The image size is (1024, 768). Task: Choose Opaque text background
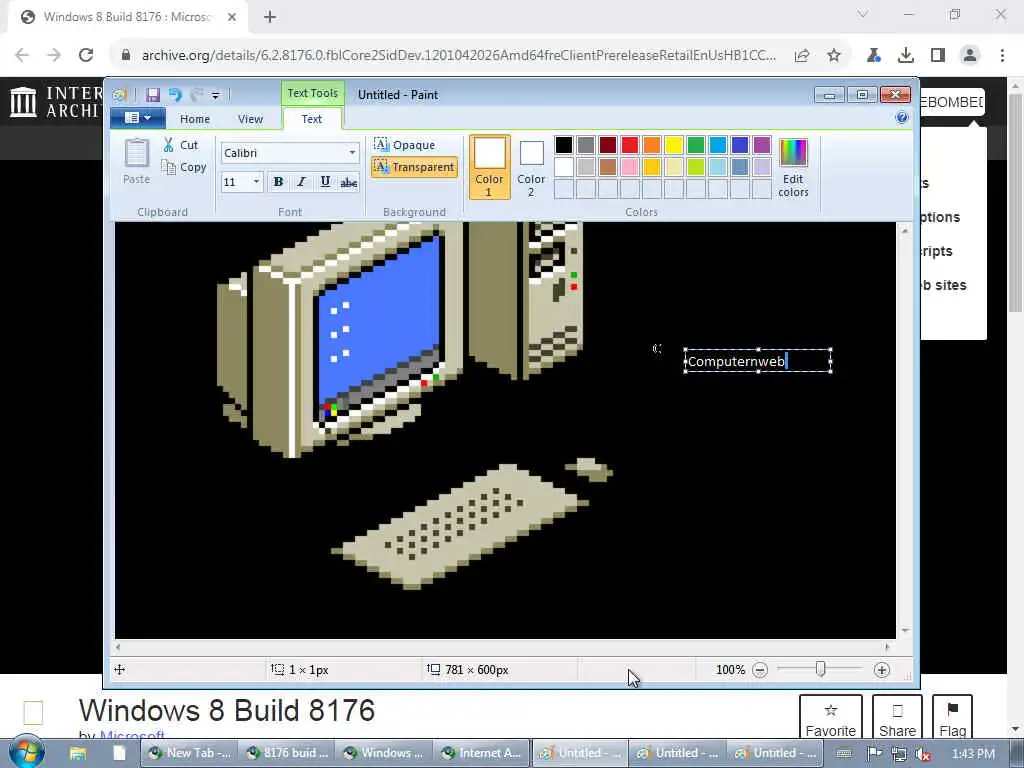pos(405,145)
